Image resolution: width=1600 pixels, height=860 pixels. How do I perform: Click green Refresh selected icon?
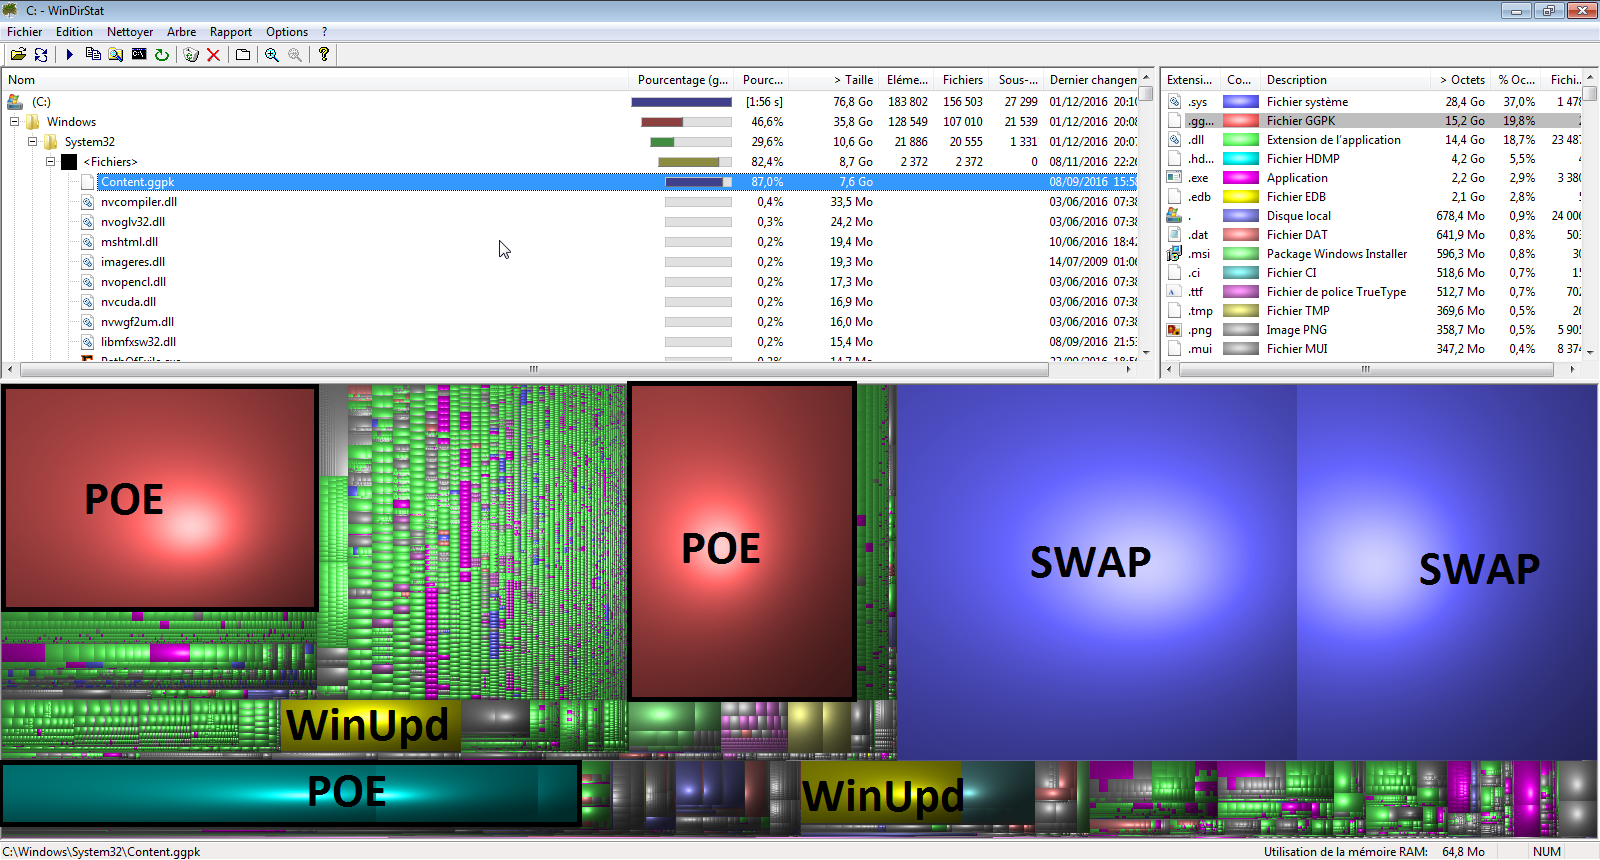(x=162, y=55)
